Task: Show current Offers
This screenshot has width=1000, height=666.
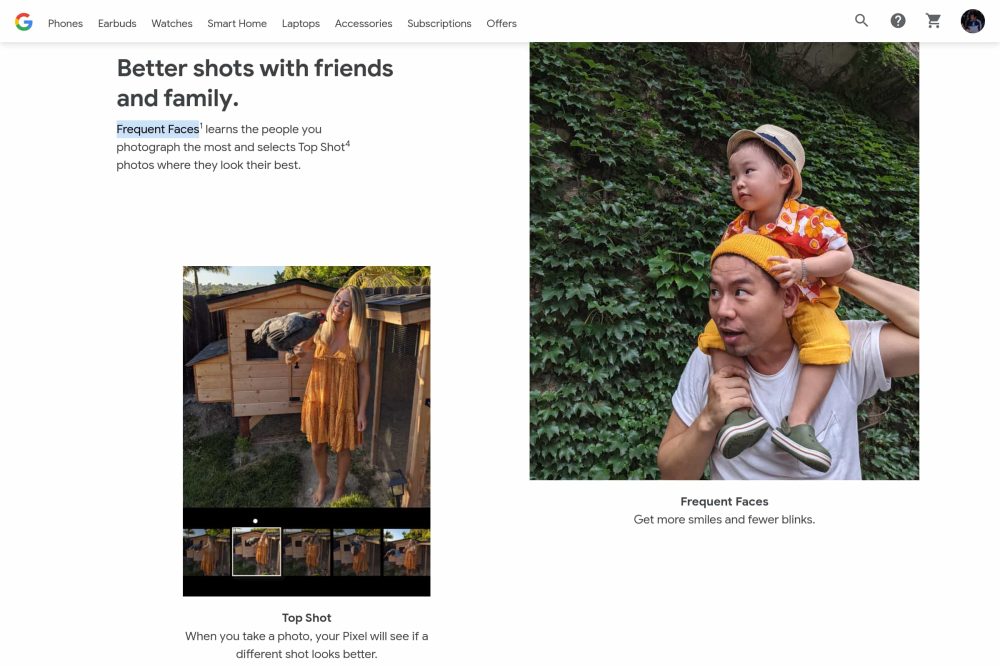Action: point(502,23)
